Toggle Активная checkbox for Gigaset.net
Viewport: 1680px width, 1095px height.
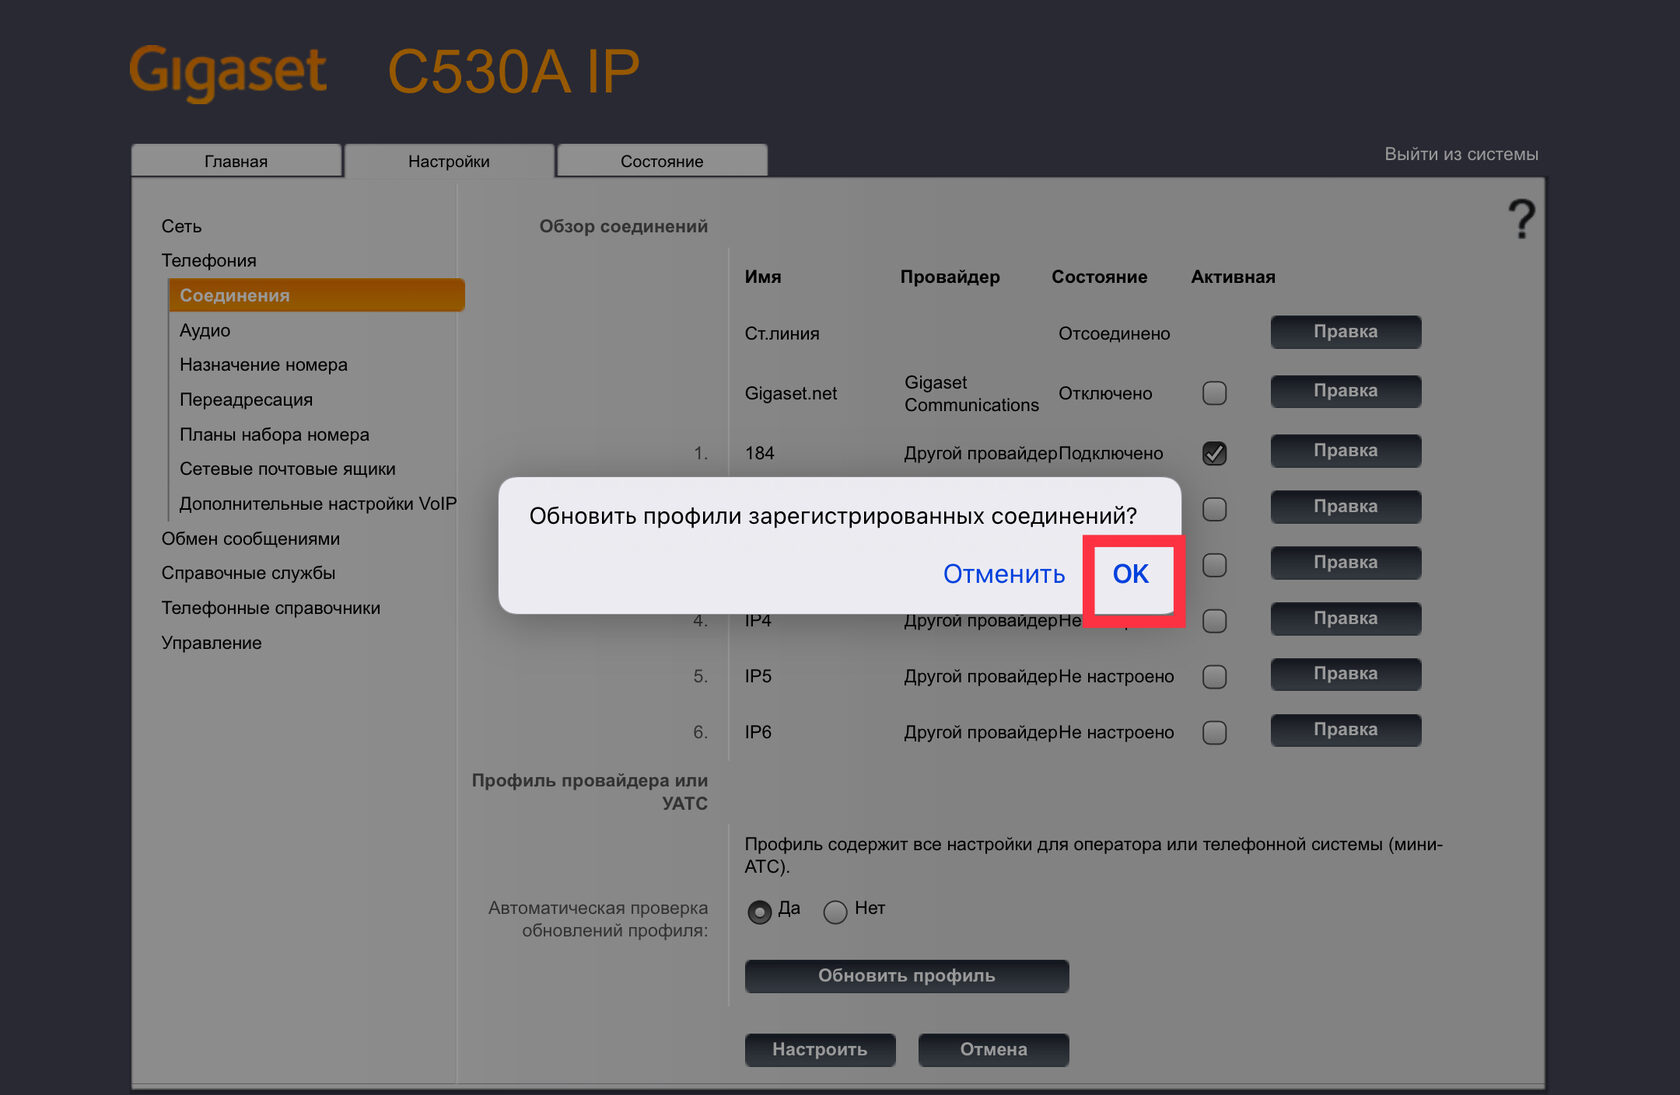(1215, 393)
